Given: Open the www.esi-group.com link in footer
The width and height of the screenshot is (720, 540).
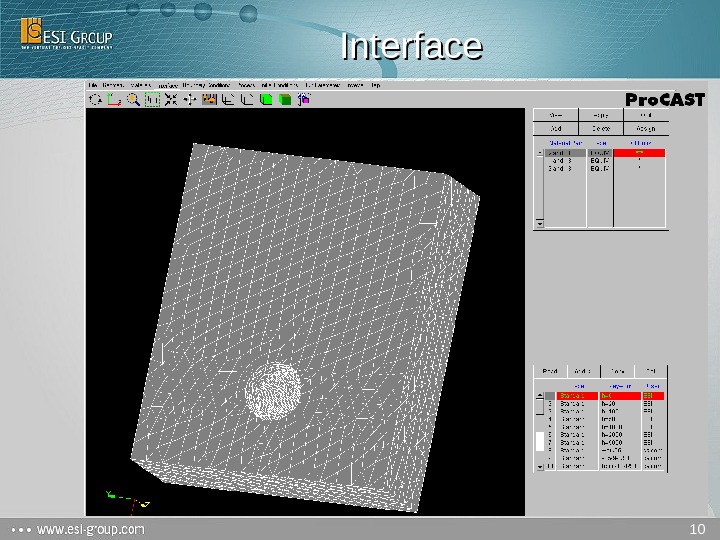Looking at the screenshot, I should [x=91, y=528].
